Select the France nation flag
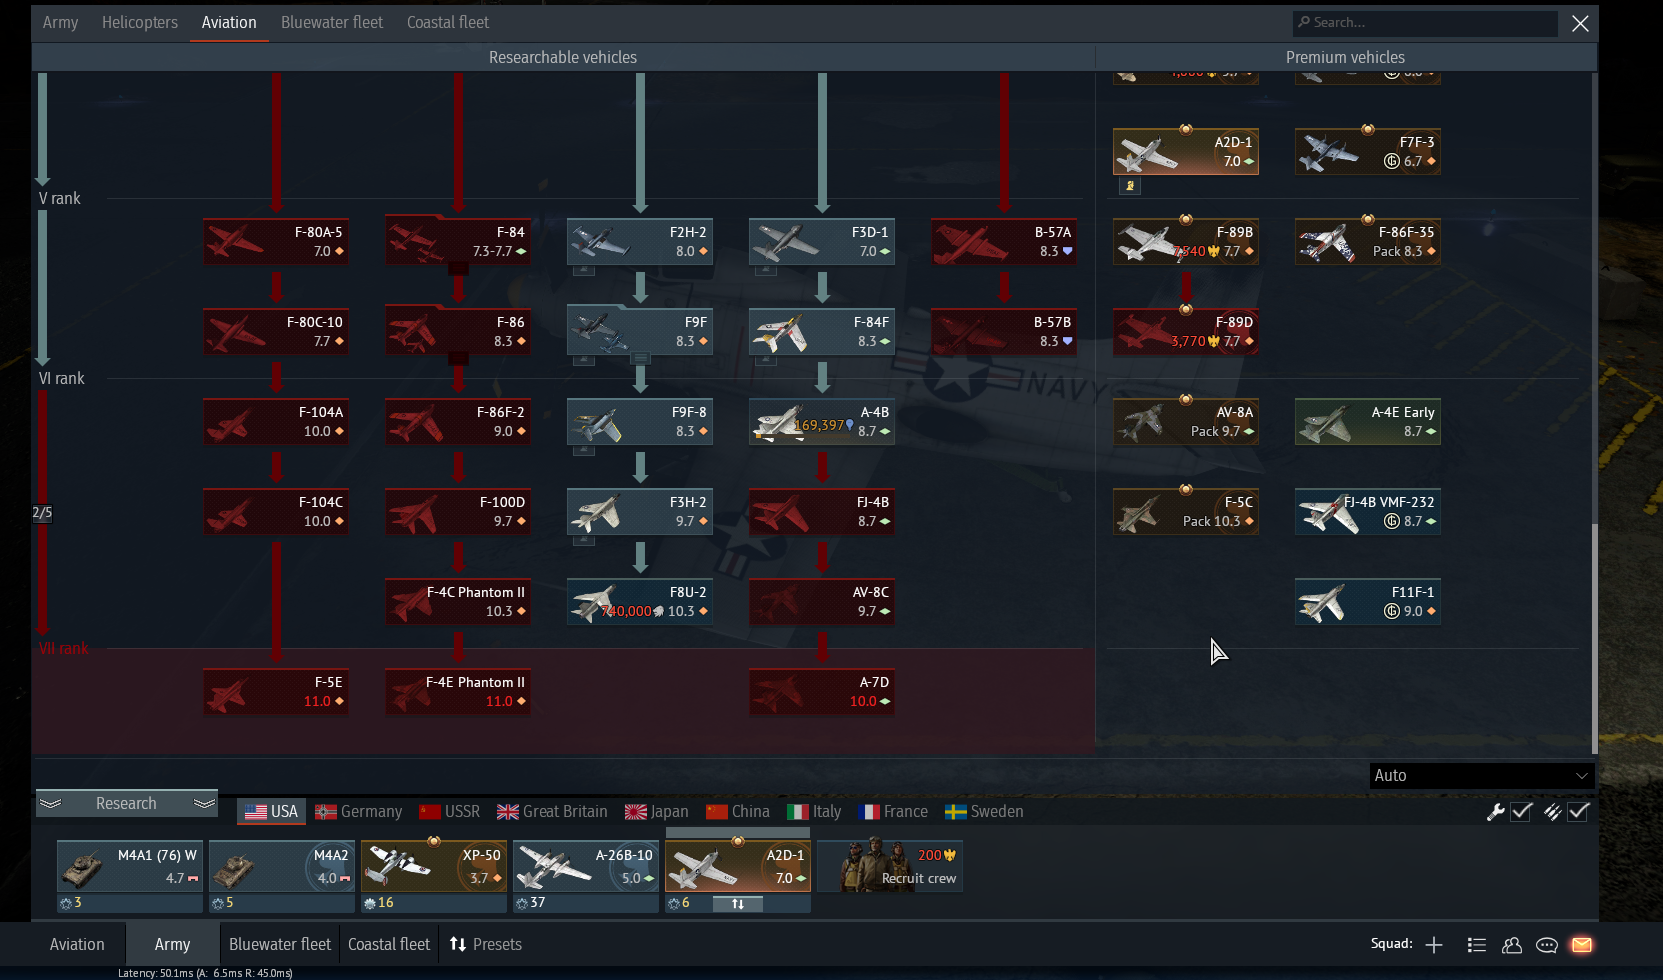The image size is (1663, 980). [x=894, y=812]
